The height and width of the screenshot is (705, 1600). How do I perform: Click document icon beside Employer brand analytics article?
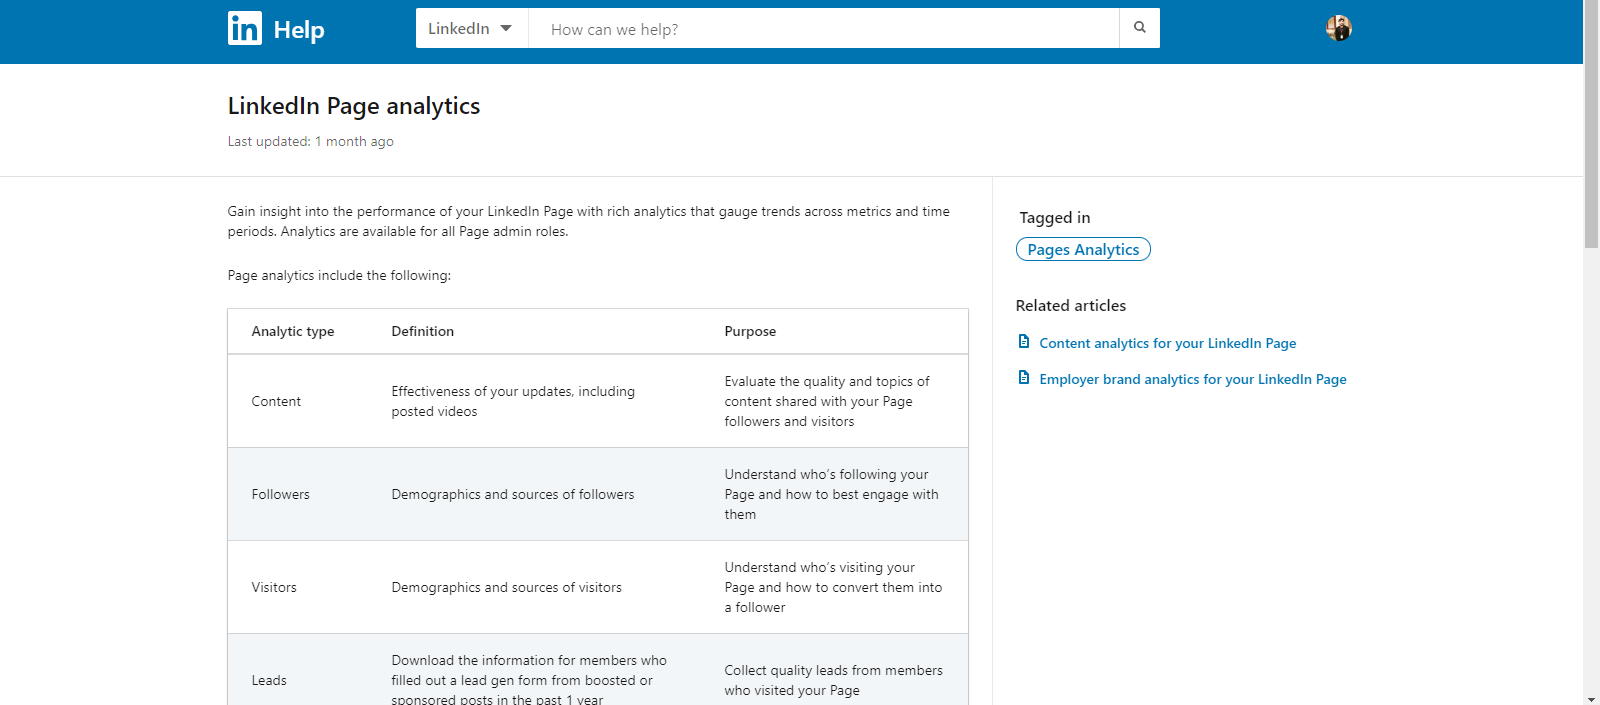click(1024, 378)
